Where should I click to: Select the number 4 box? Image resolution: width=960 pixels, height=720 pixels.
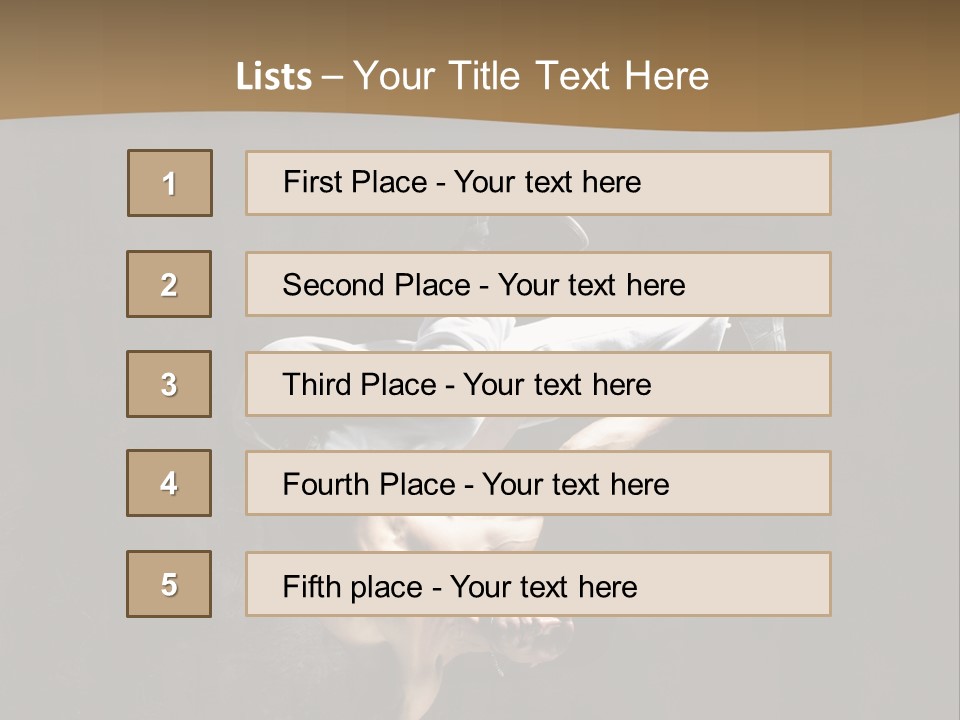[169, 483]
